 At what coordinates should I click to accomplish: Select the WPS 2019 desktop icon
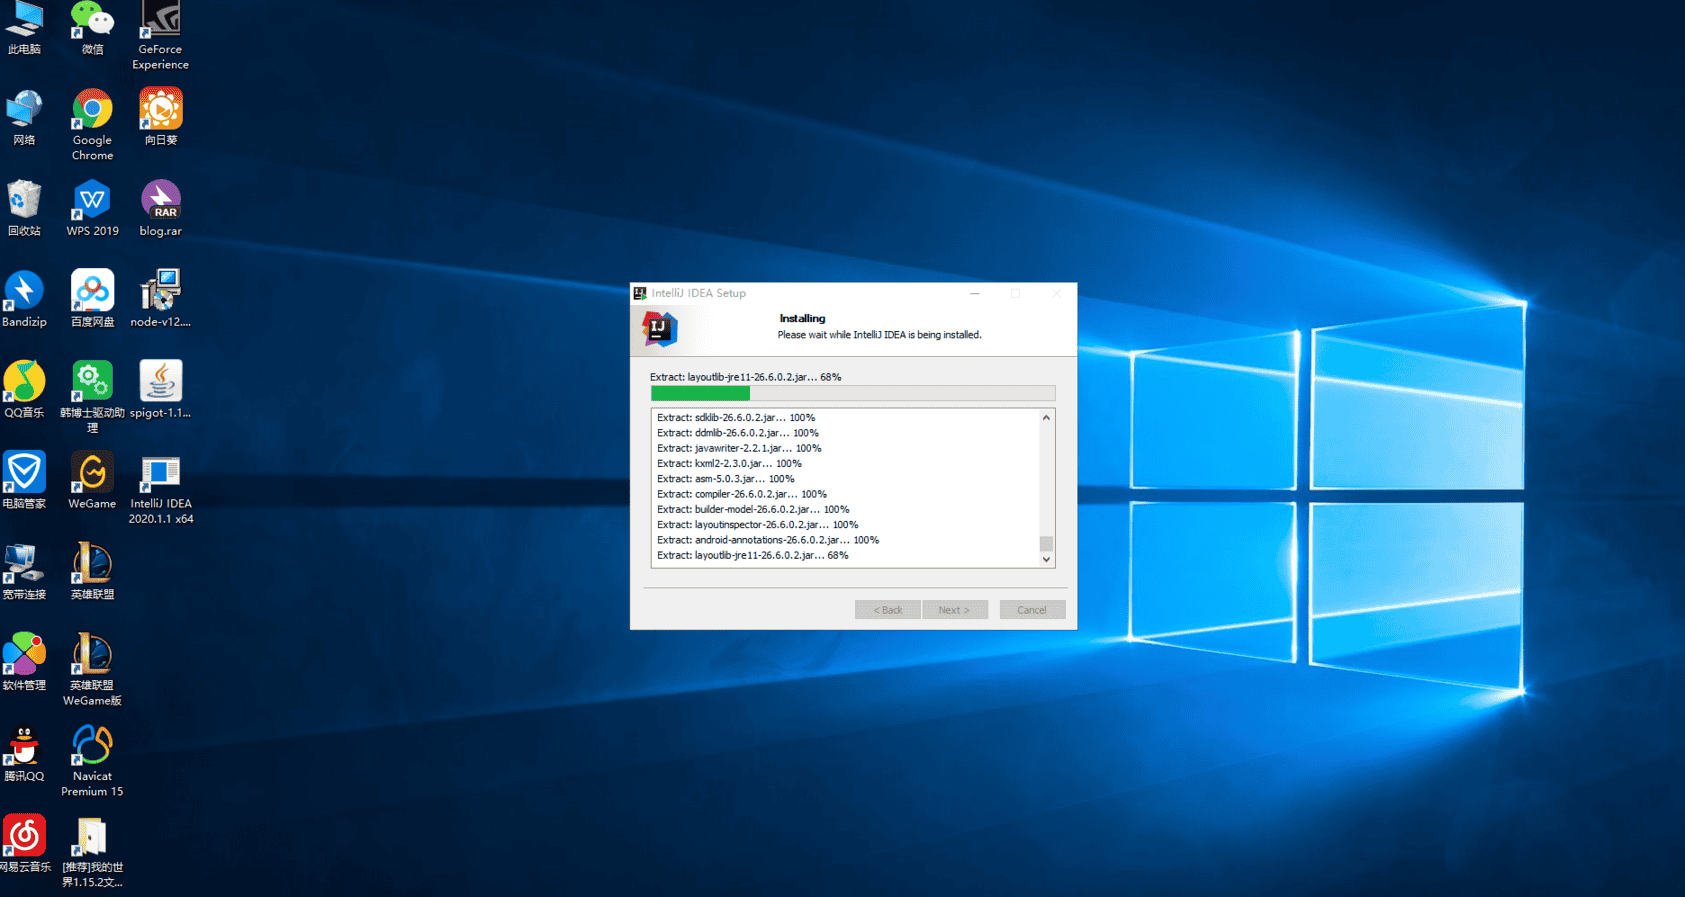(x=92, y=201)
